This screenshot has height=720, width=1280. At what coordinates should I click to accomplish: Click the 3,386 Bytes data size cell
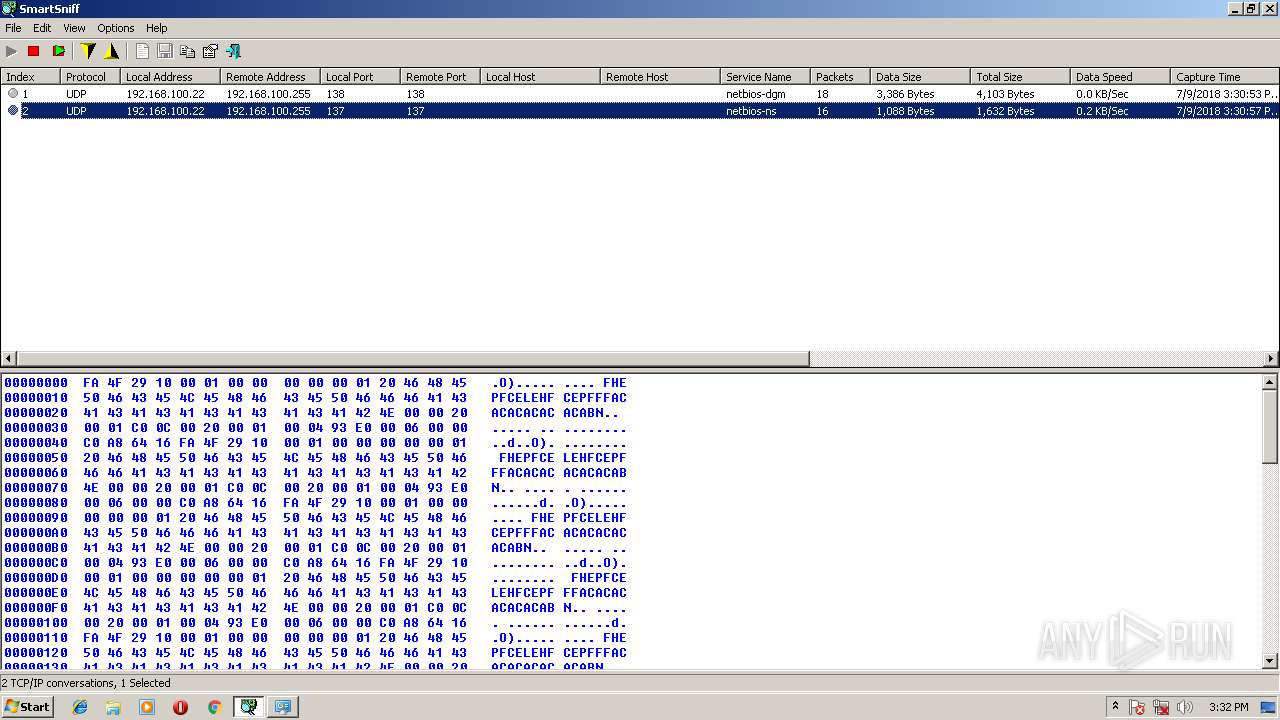(905, 94)
